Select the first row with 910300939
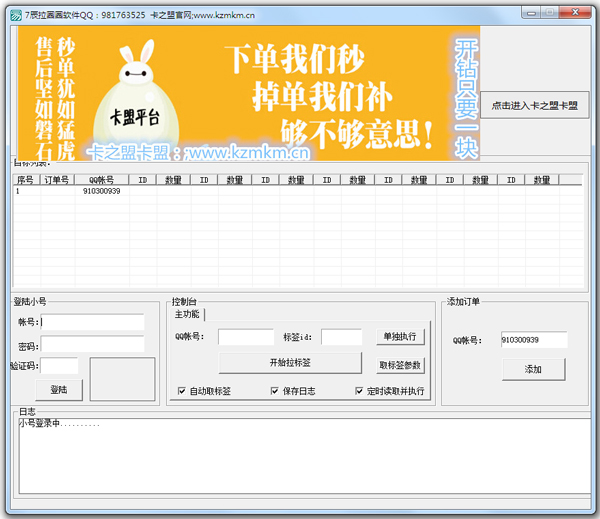600x519 pixels. (101, 191)
